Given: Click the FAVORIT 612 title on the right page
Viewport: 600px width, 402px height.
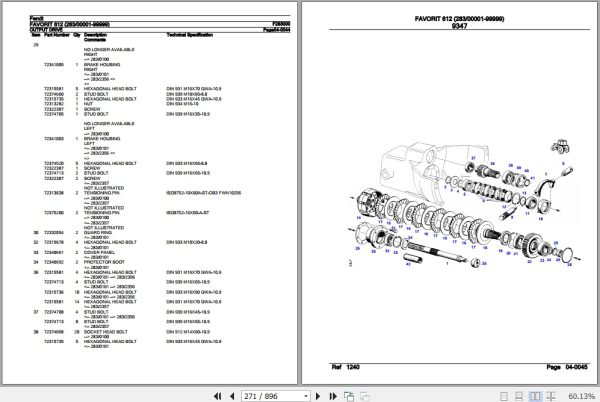Looking at the screenshot, I should click(x=459, y=18).
